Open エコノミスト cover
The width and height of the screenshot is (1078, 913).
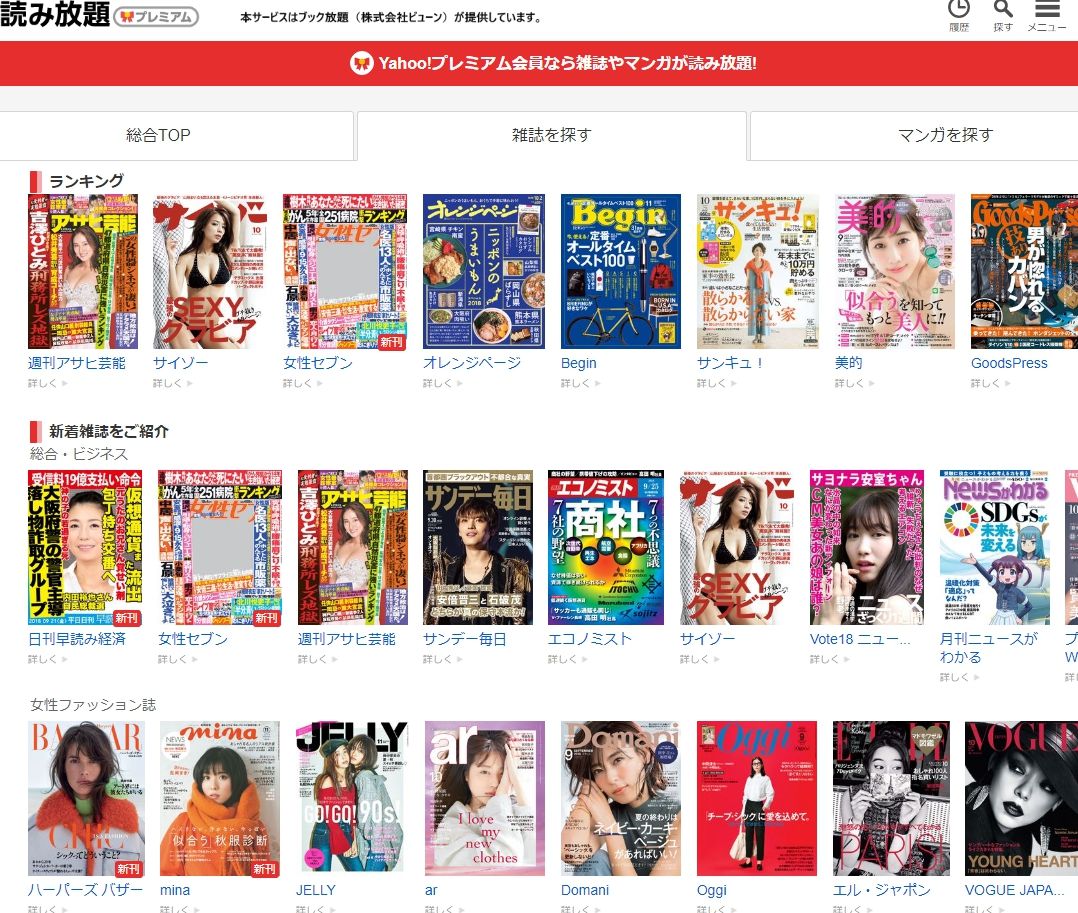coord(606,547)
